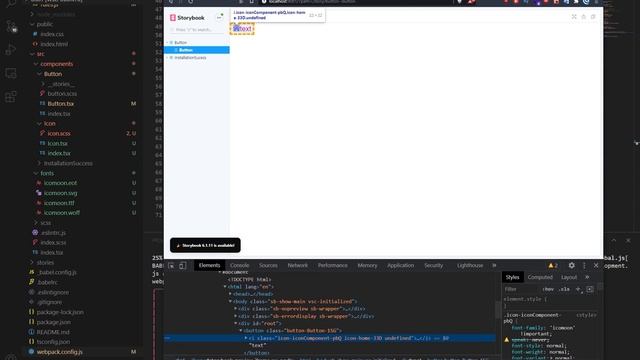640x360 pixels.
Task: Expand the __stories__ folder
Action: [x=43, y=84]
